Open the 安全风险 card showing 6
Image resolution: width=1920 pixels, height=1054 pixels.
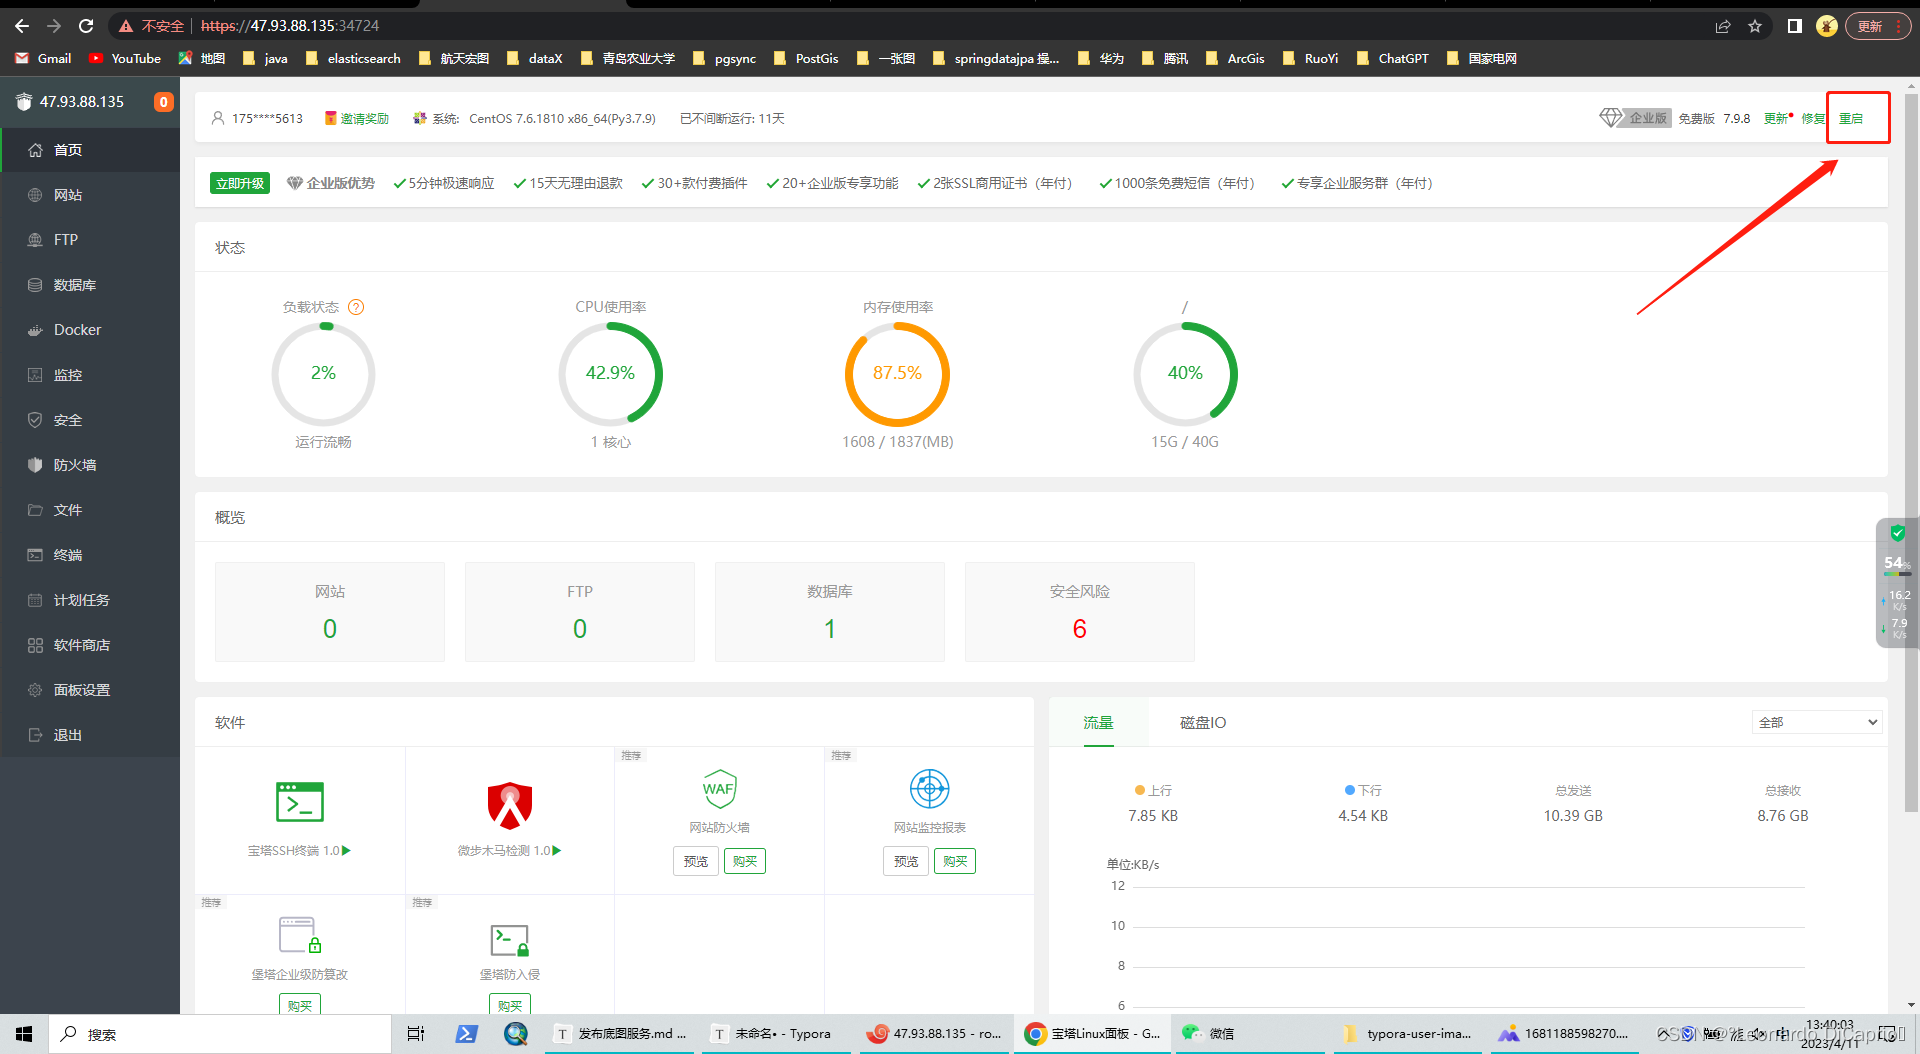click(x=1080, y=611)
